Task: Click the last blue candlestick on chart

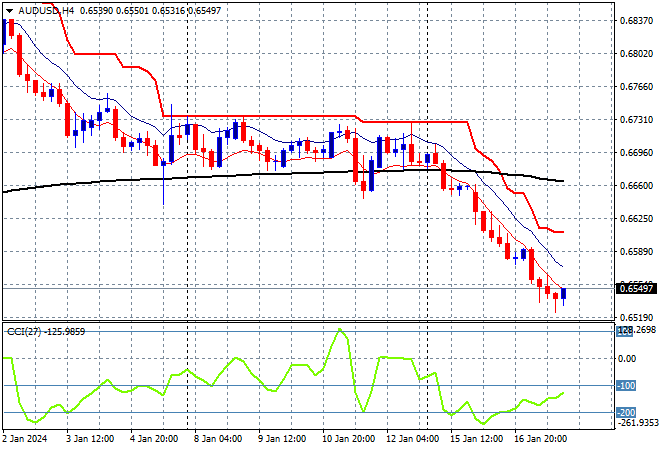Action: [563, 293]
